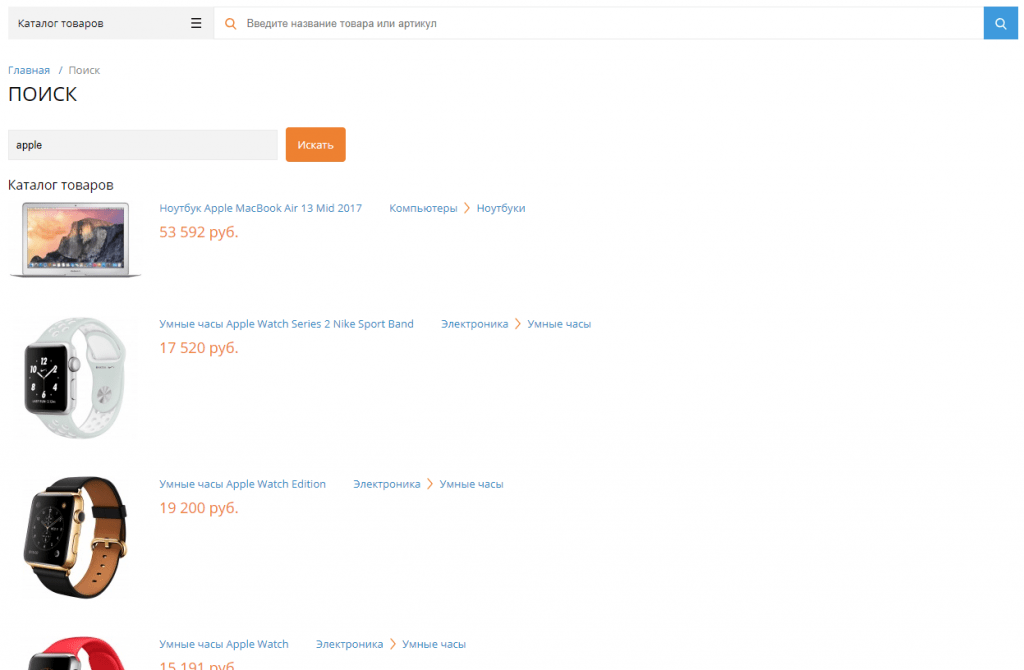Click the blue search submit button
The height and width of the screenshot is (670, 1024).
coord(1000,24)
